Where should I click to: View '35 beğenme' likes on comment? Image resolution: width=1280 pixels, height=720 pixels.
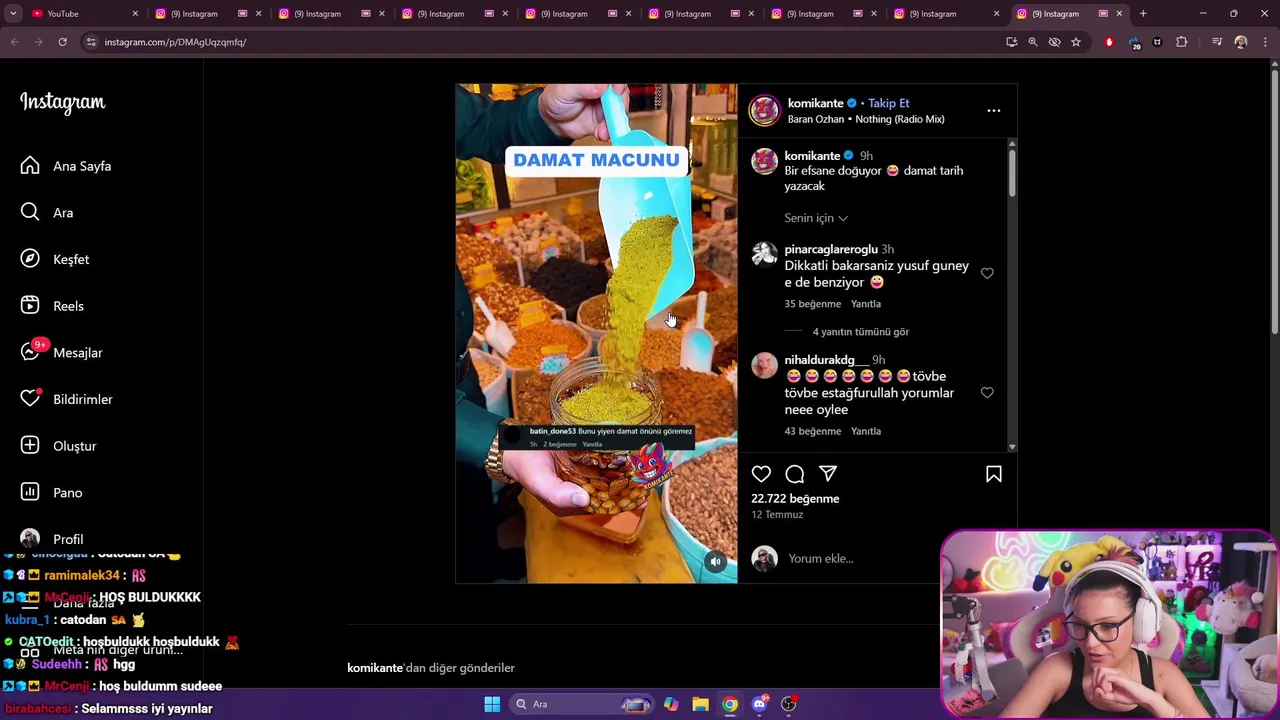coord(813,304)
